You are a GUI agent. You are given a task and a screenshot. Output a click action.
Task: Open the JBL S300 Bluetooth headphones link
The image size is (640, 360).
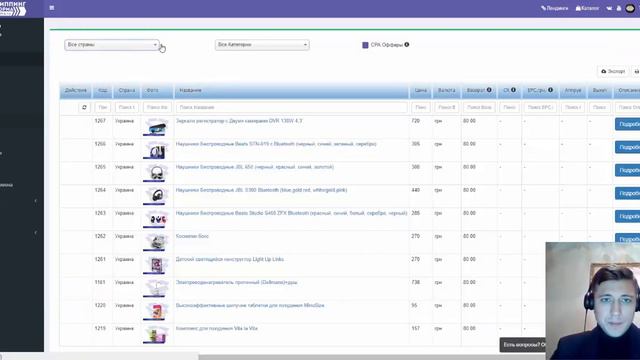[261, 190]
